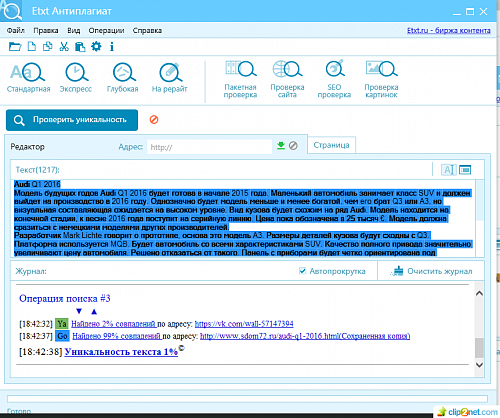Create a new document with blank page icon

point(32,47)
